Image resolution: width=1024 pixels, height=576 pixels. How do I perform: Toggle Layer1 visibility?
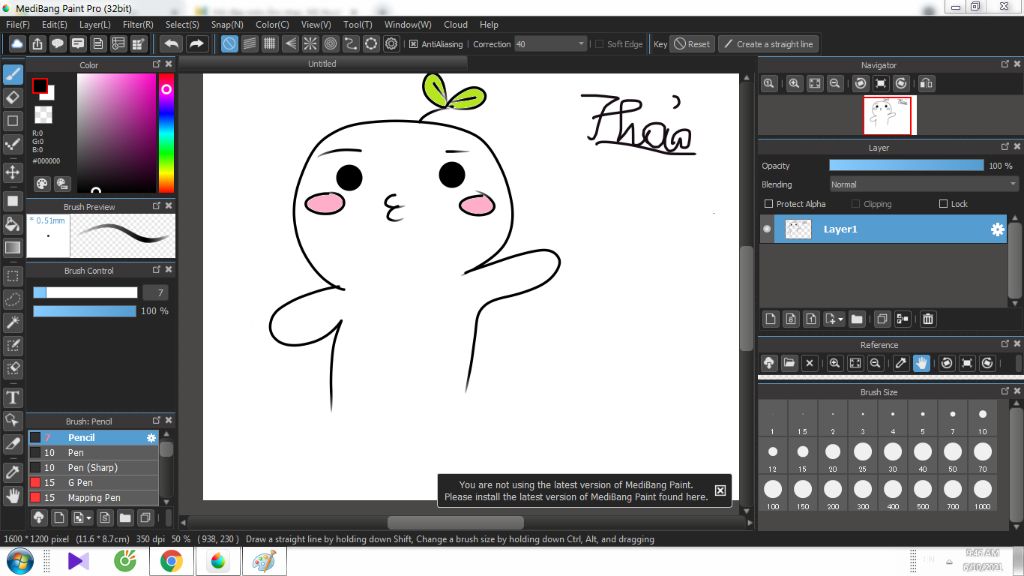(x=767, y=229)
